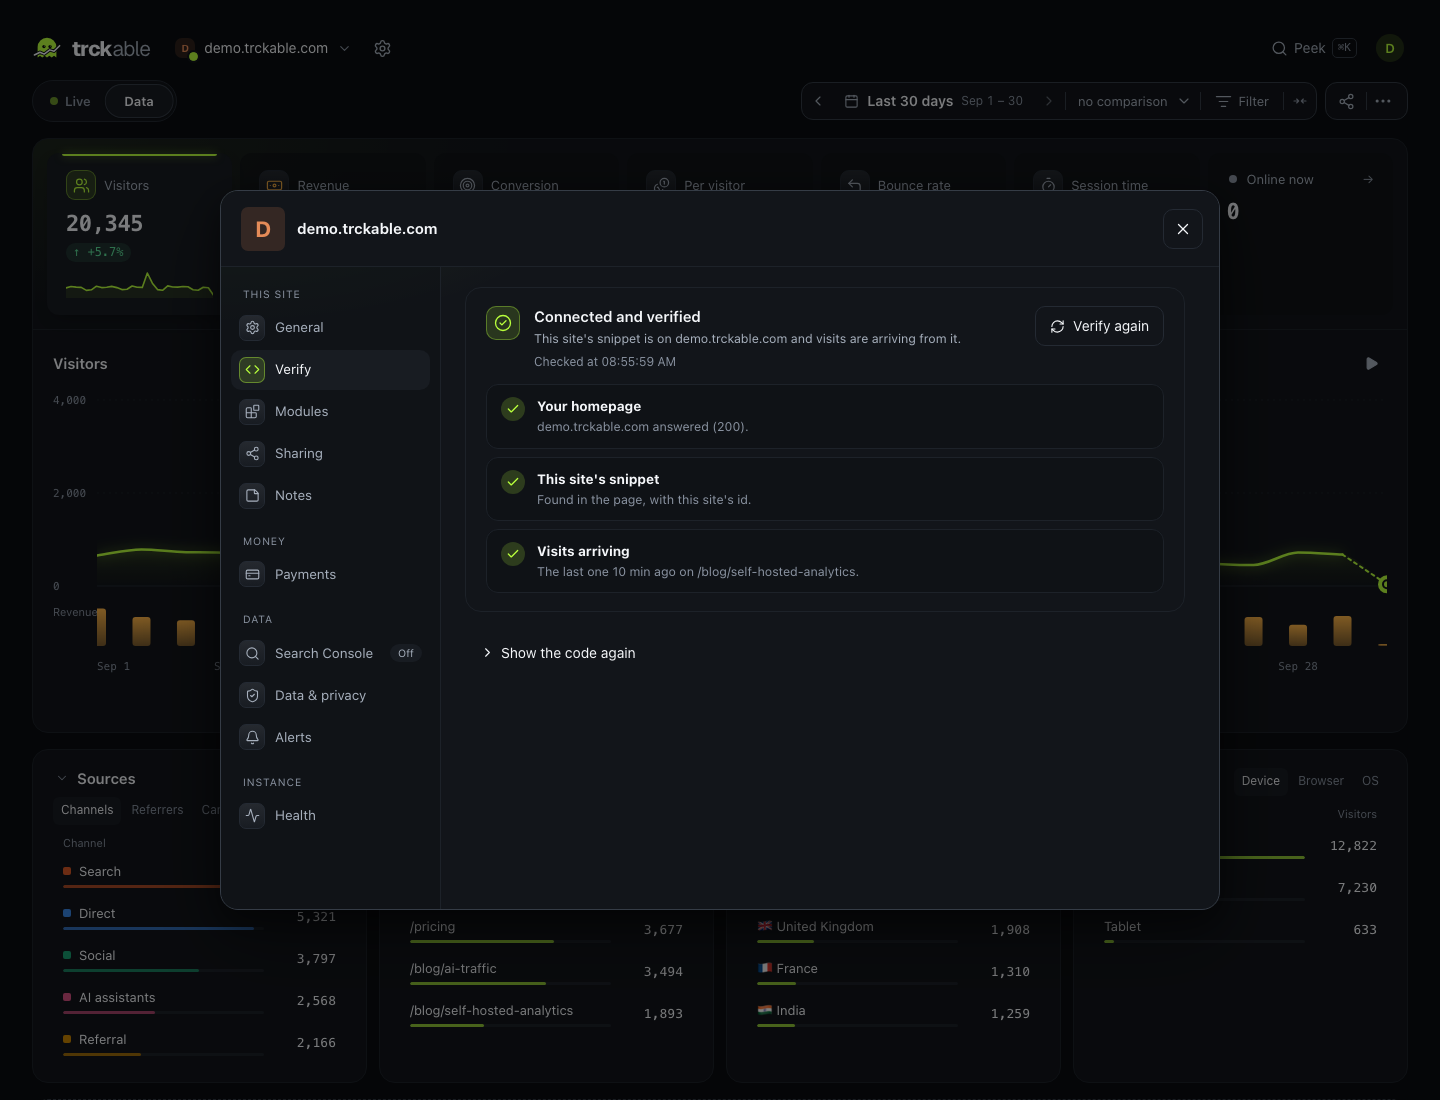Select the OS tab
1440x1100 pixels.
coord(1370,781)
